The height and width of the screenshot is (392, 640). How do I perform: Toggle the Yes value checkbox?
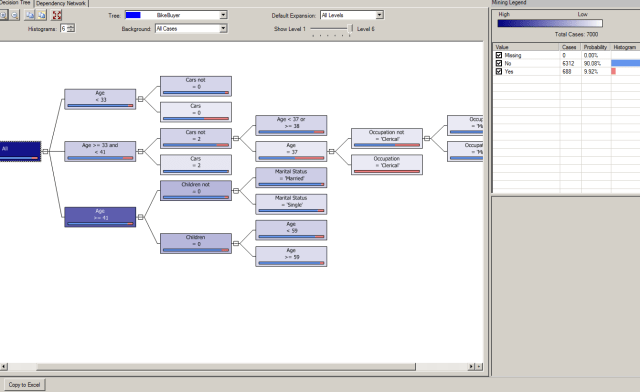[x=499, y=71]
